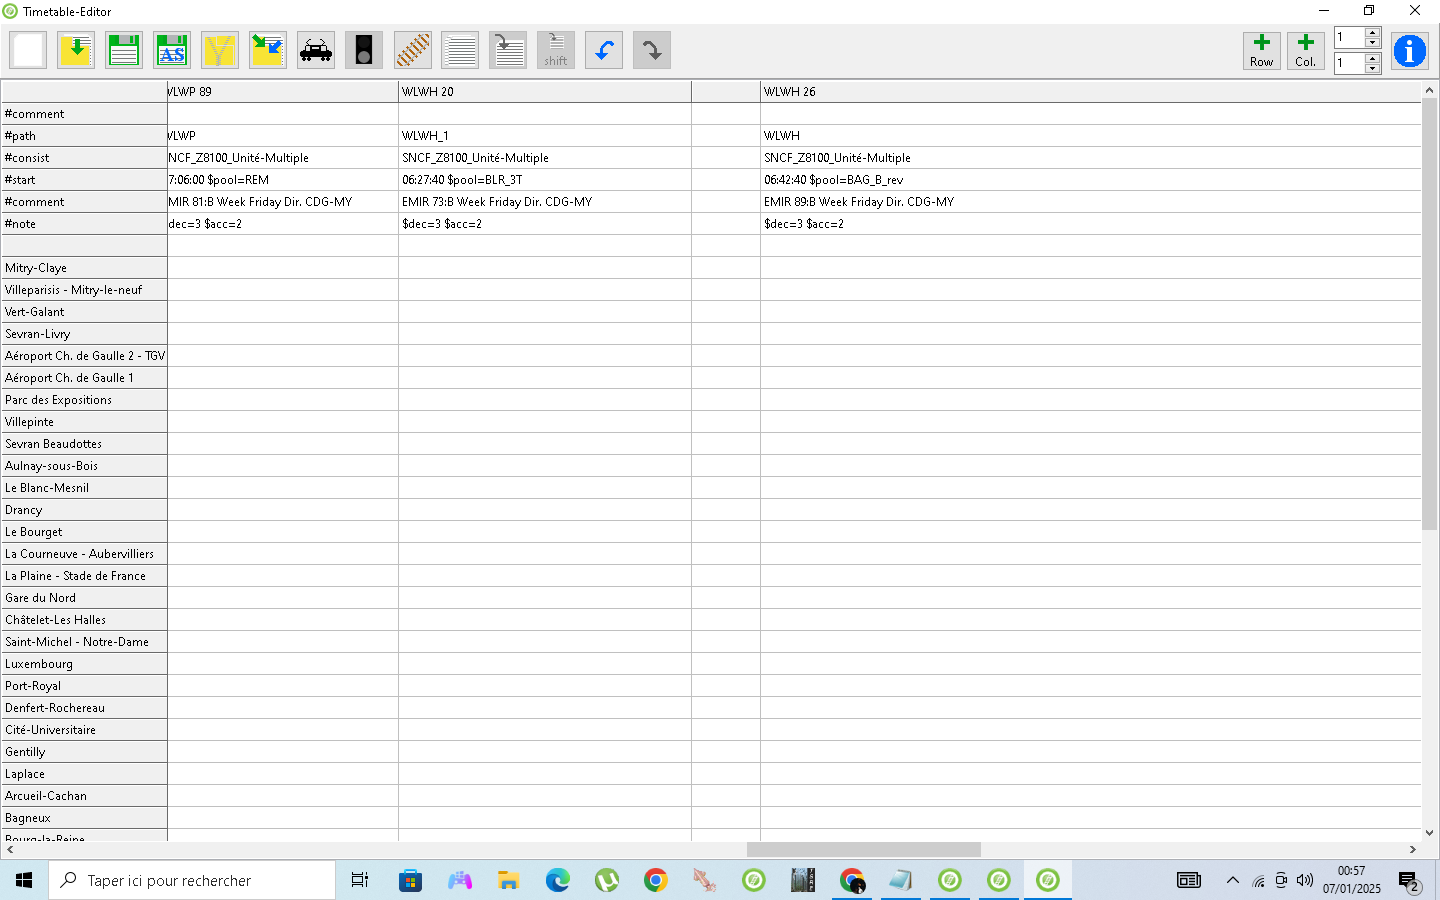Screen dimensions: 1440x900
Task: Open the volume control in system tray
Action: (1305, 880)
